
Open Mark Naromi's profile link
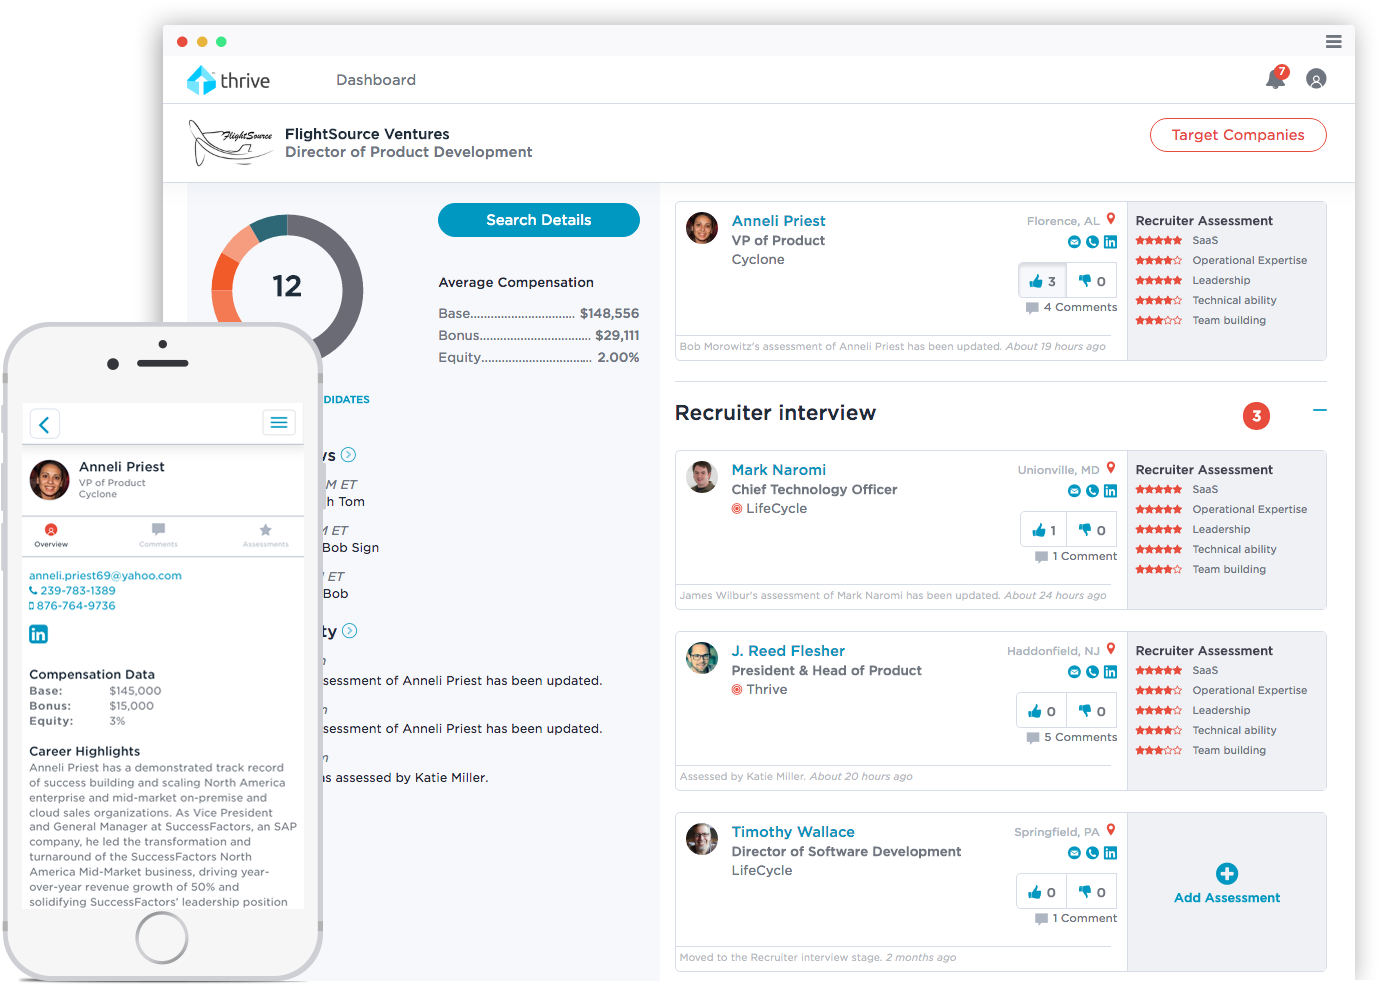[779, 470]
